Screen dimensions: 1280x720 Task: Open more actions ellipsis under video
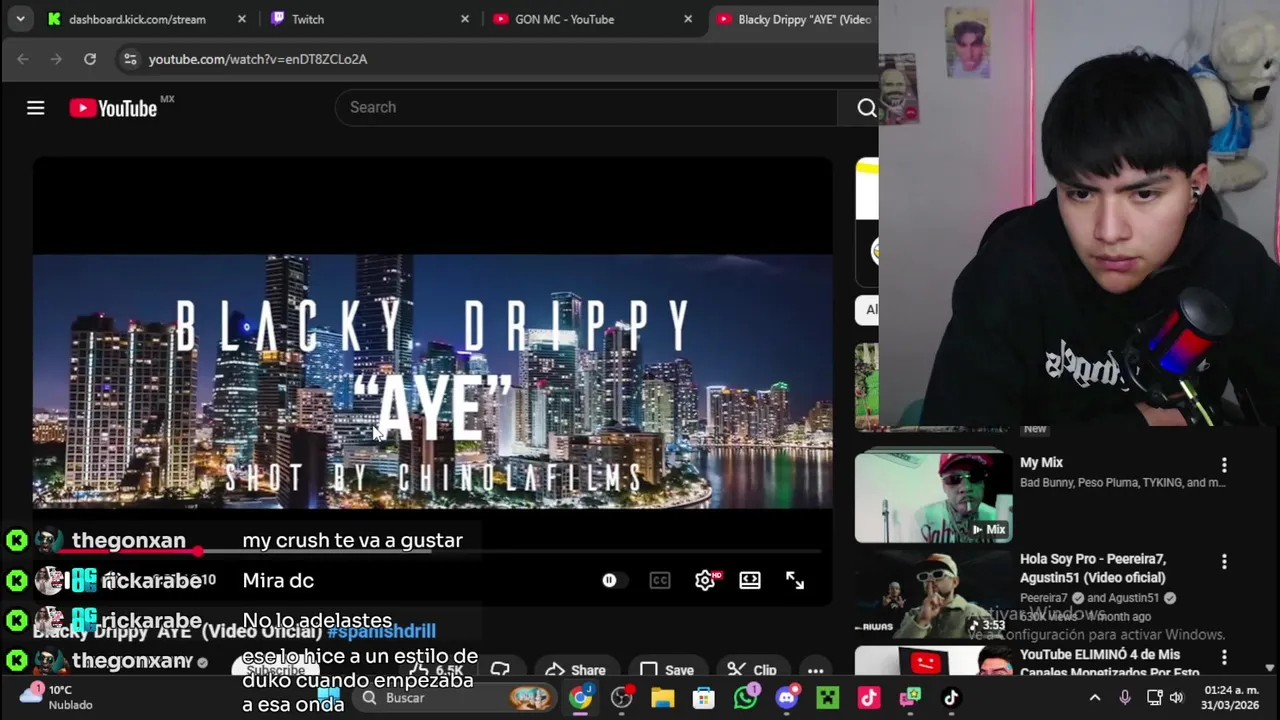click(x=816, y=670)
